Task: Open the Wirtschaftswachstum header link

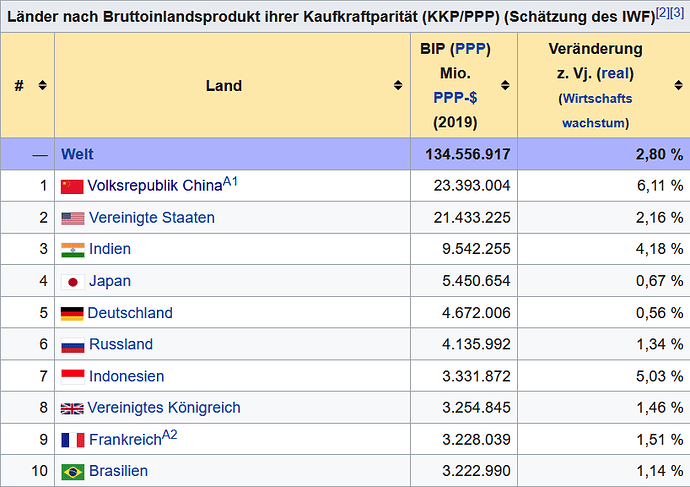Action: click(x=596, y=110)
